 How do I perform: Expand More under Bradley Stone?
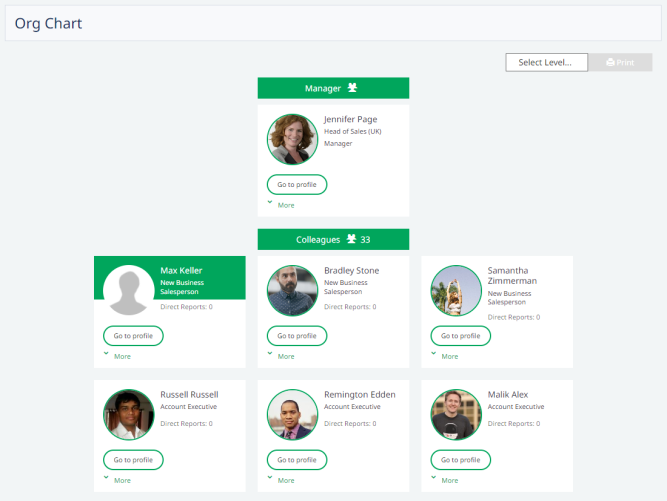point(285,356)
